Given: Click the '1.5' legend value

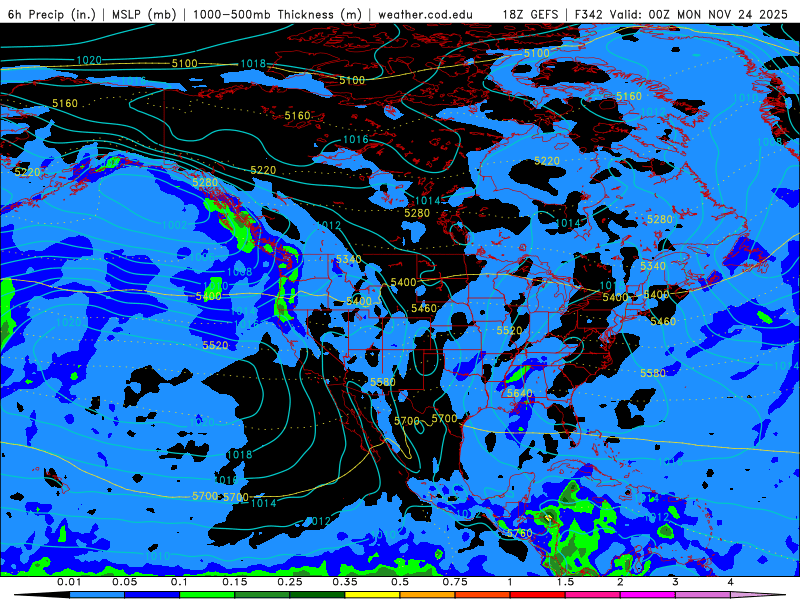Looking at the screenshot, I should 565,582.
